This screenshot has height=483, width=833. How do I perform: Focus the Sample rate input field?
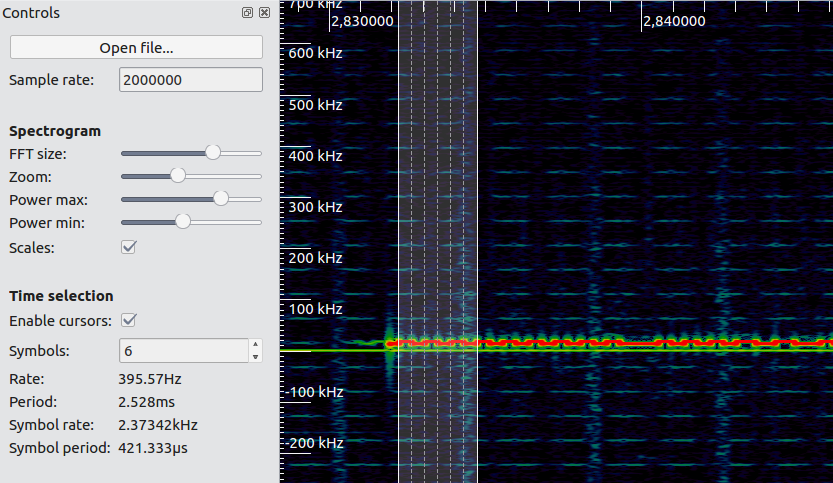coord(190,80)
